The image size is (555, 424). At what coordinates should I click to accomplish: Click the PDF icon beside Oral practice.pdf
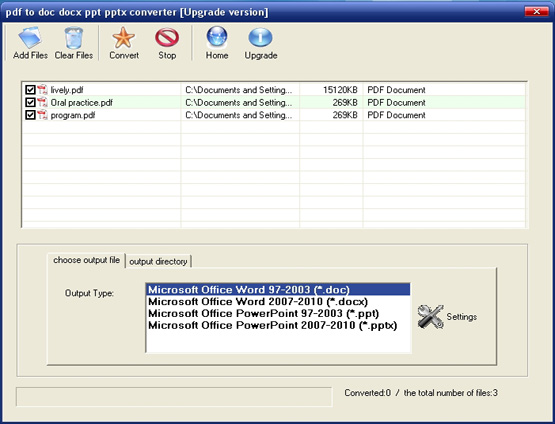click(42, 102)
